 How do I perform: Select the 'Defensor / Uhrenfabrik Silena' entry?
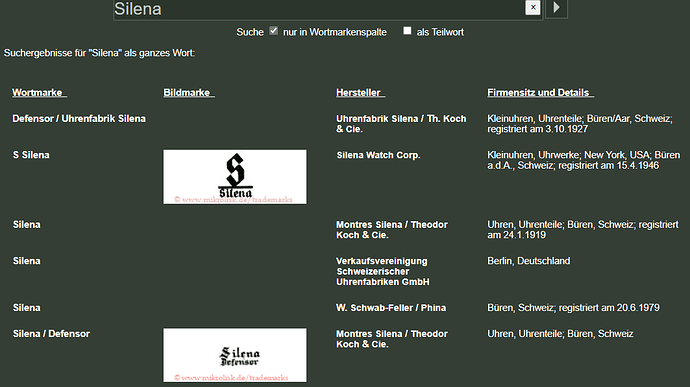coord(79,119)
